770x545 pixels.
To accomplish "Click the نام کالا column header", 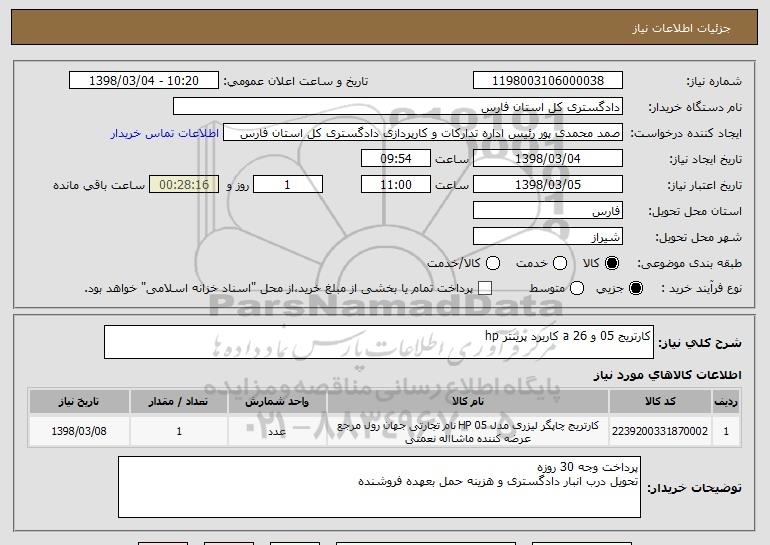I will click(468, 402).
